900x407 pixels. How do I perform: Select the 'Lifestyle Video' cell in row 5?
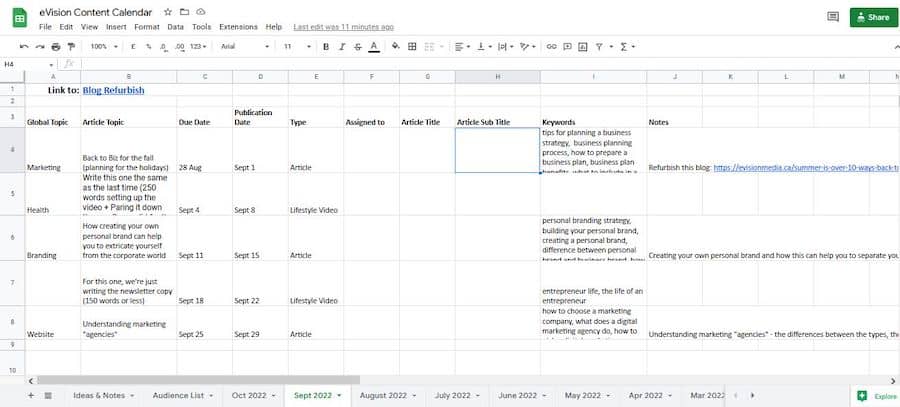[316, 195]
